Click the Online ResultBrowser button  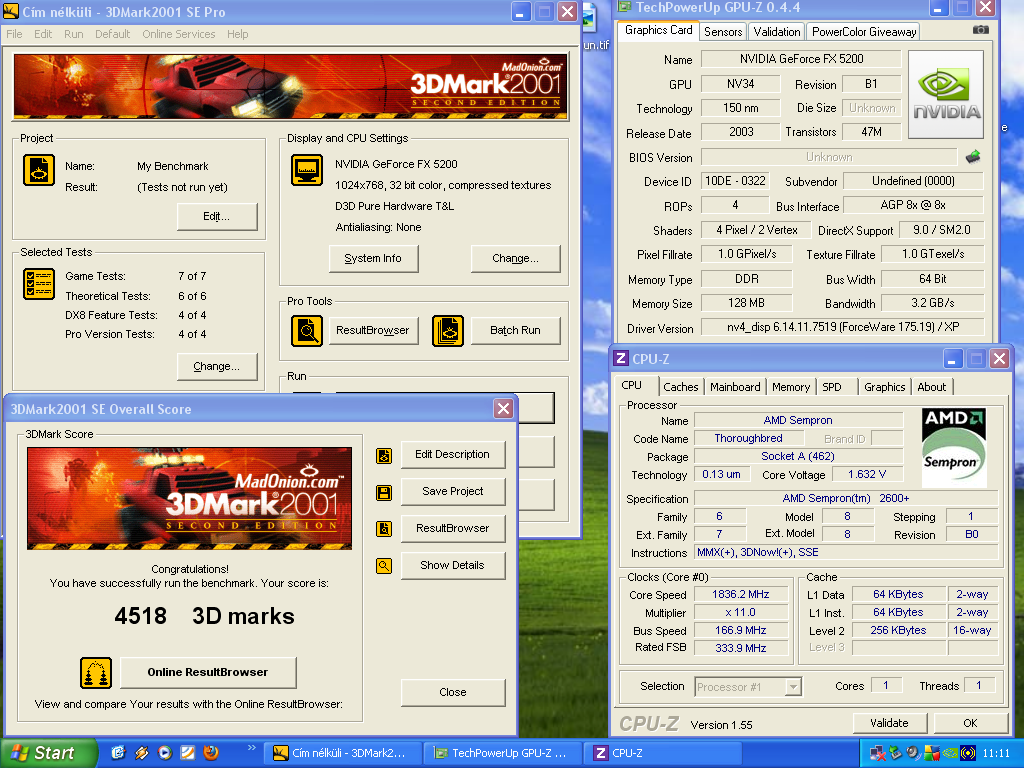(208, 673)
